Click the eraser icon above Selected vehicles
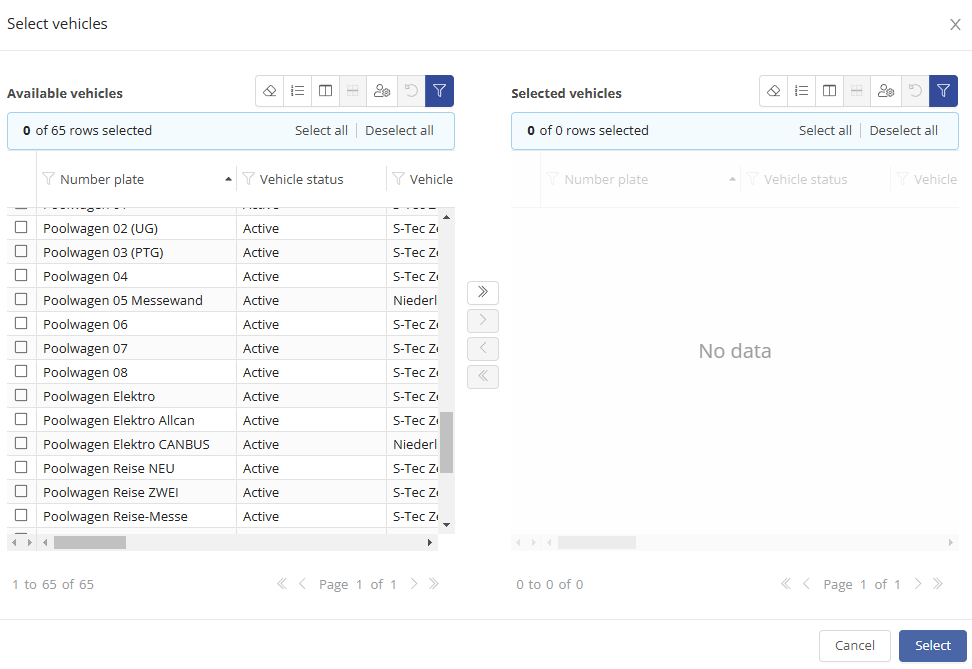 tap(773, 91)
